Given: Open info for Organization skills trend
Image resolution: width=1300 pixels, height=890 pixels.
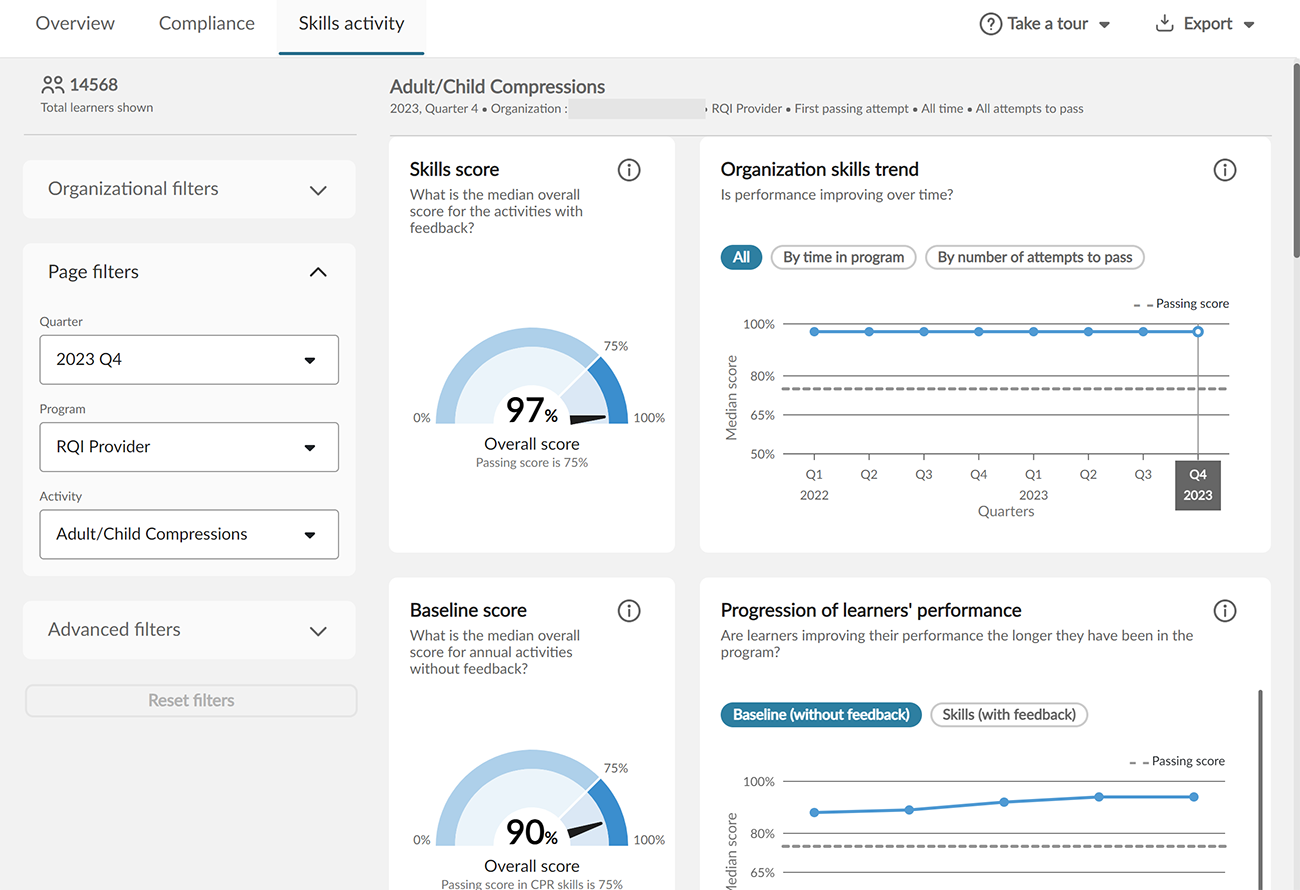Looking at the screenshot, I should click(1224, 170).
